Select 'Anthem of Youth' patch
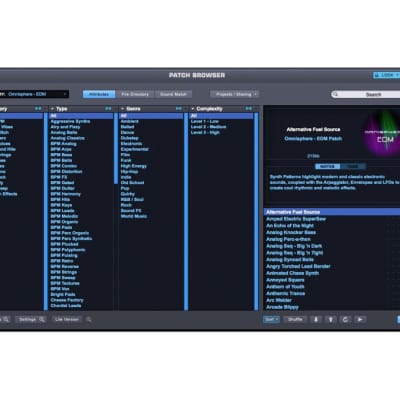The width and height of the screenshot is (400, 400). coord(285,287)
